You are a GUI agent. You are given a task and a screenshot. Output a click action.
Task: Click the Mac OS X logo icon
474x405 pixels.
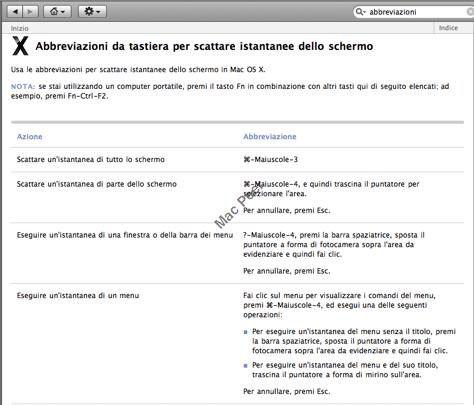[x=20, y=46]
